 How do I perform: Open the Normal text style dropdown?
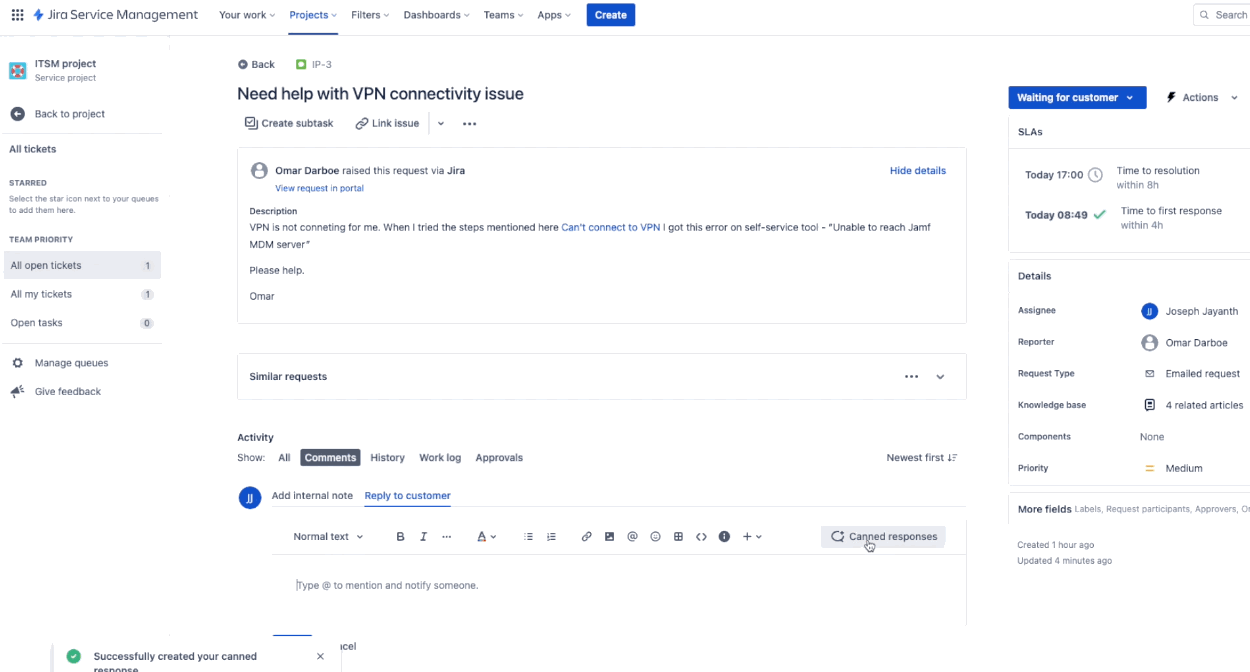[327, 536]
